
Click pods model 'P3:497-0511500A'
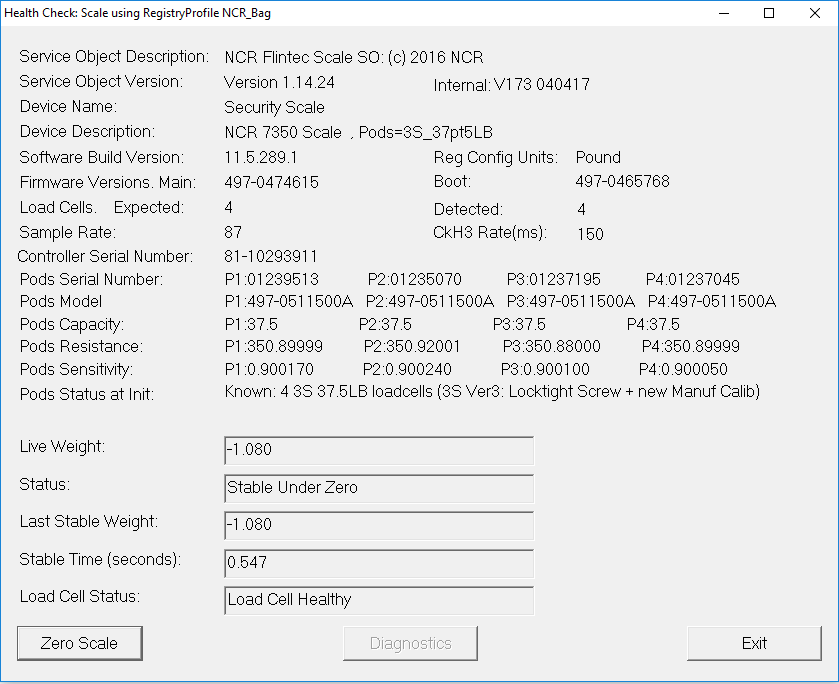pyautogui.click(x=571, y=301)
